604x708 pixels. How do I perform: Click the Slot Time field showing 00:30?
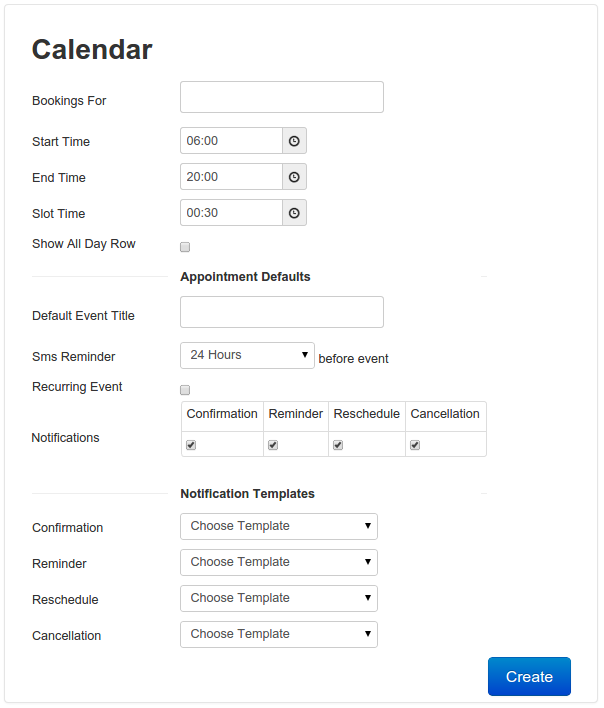(232, 213)
